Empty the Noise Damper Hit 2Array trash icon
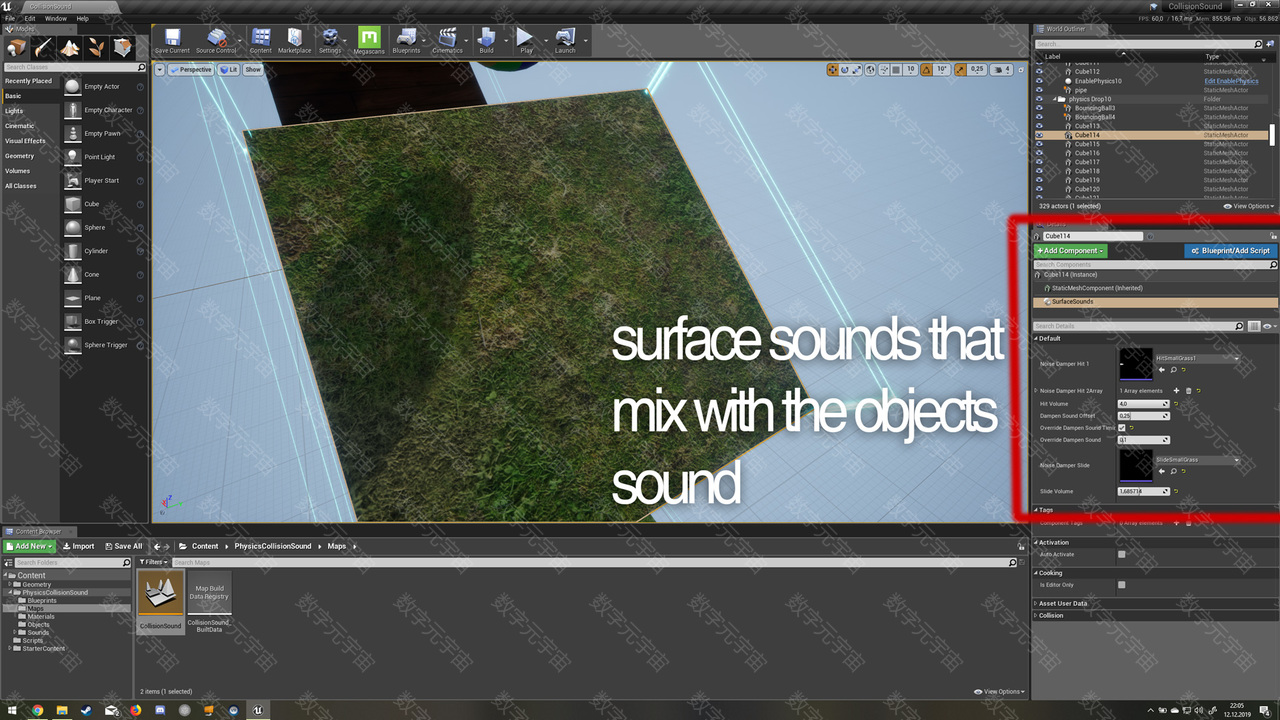This screenshot has width=1280, height=720. coord(1188,390)
